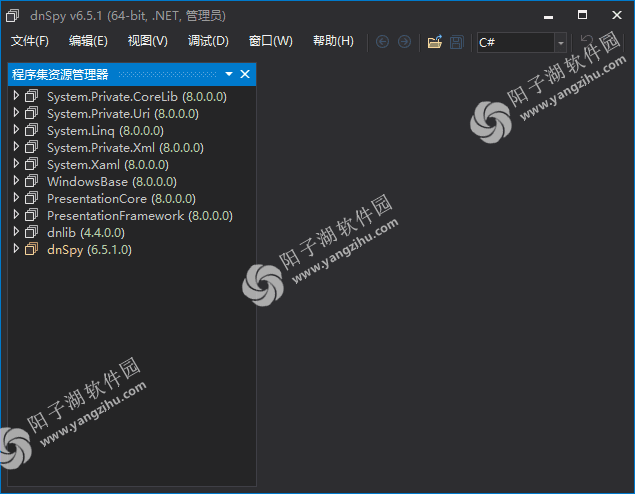Click the dnlib assembly icon
Viewport: 635px width, 494px height.
tap(32, 232)
